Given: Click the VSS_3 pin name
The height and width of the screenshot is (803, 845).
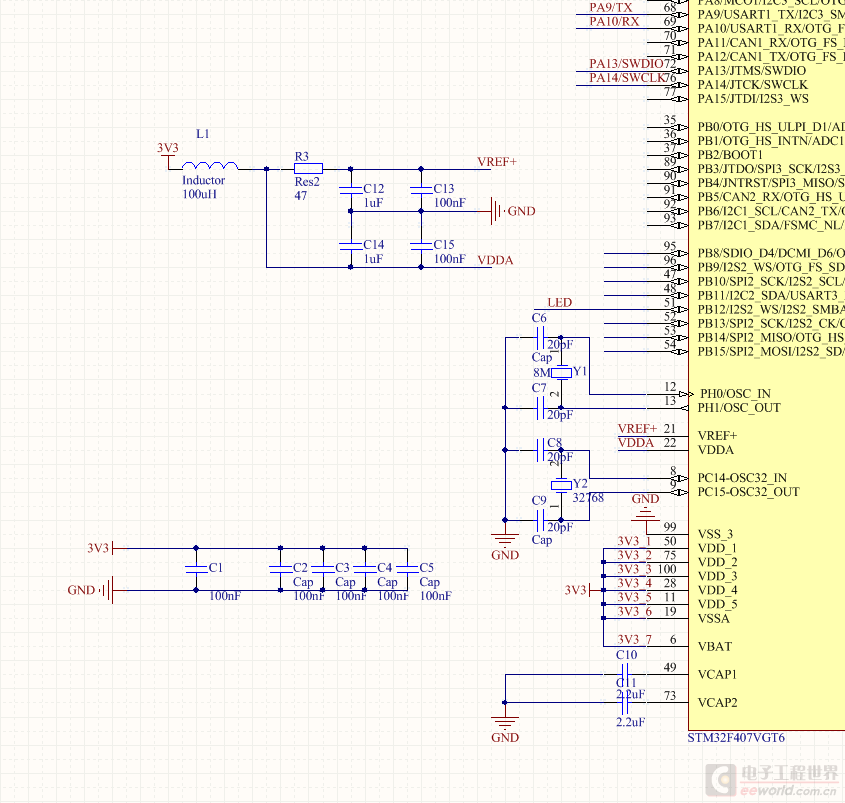Looking at the screenshot, I should click(715, 534).
